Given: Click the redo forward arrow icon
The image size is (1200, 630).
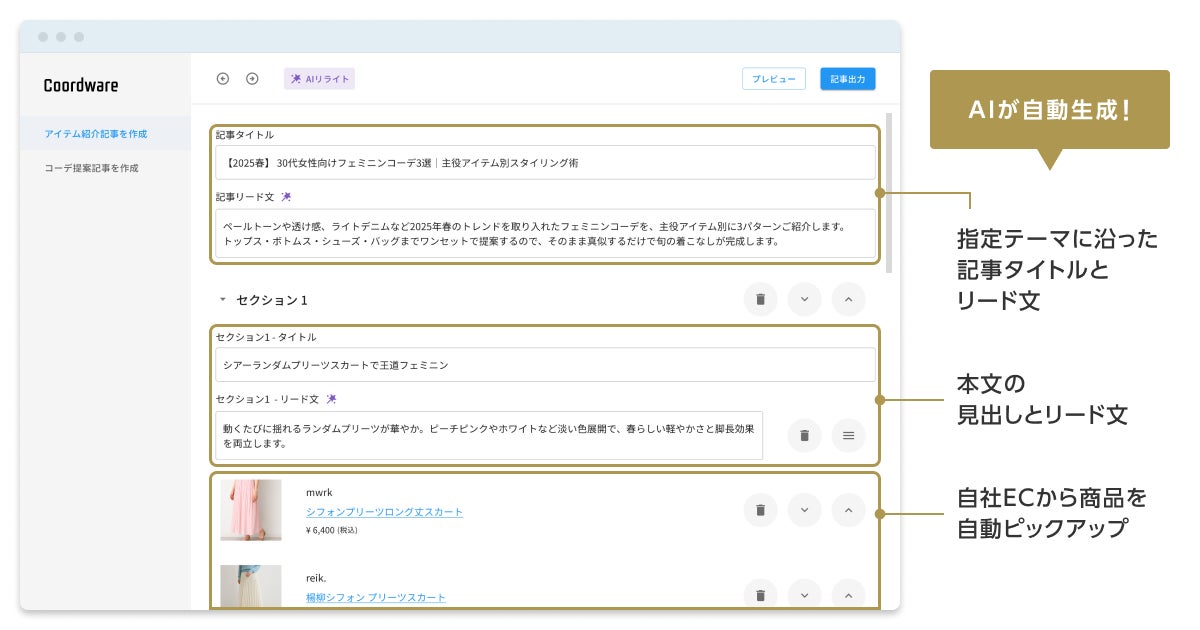Looking at the screenshot, I should pos(252,79).
